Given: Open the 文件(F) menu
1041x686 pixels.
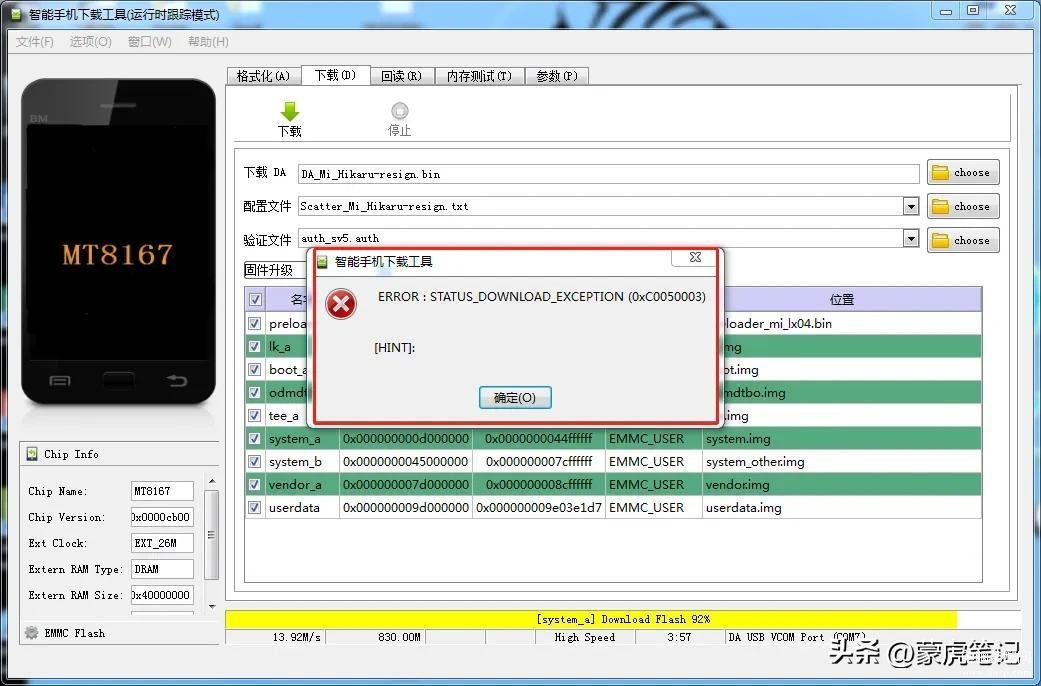Looking at the screenshot, I should (x=35, y=42).
